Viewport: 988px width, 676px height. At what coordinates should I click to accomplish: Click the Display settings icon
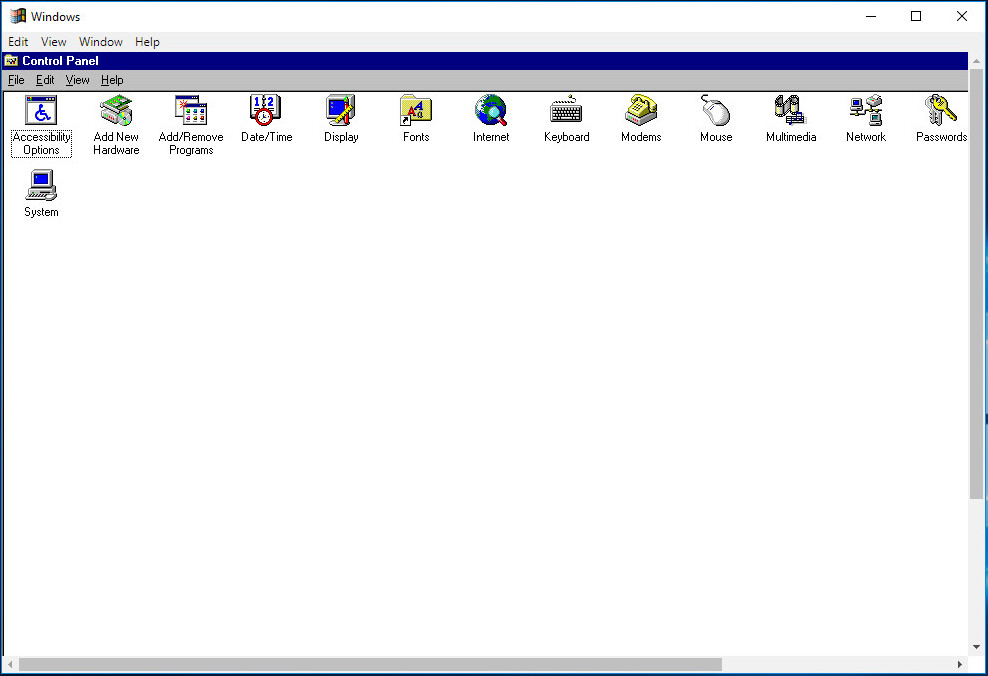(341, 111)
